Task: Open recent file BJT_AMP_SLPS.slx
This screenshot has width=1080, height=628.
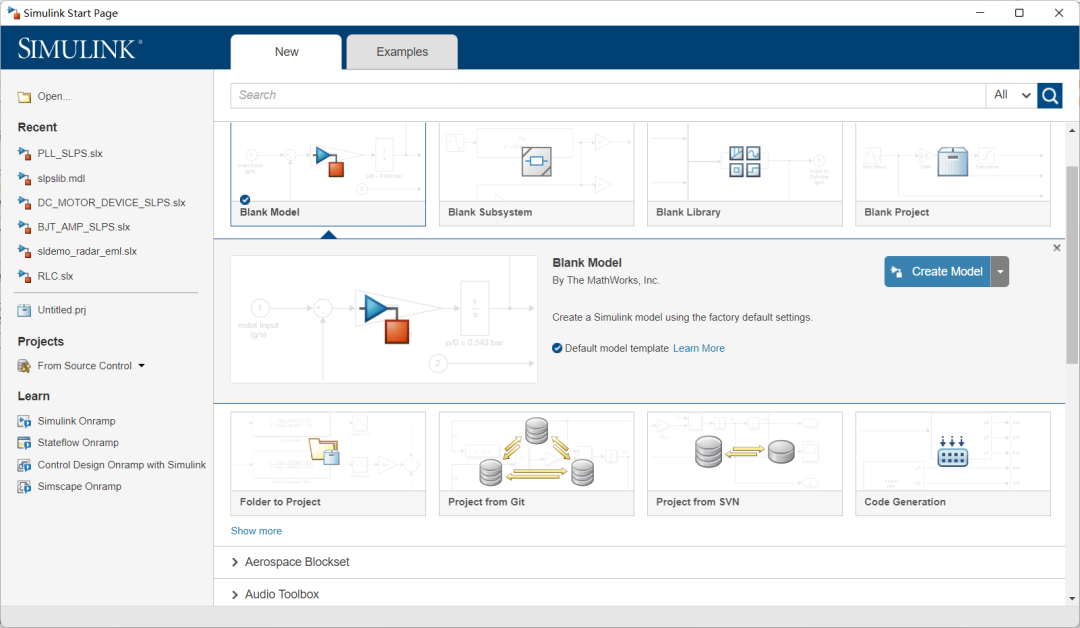Action: coord(84,227)
